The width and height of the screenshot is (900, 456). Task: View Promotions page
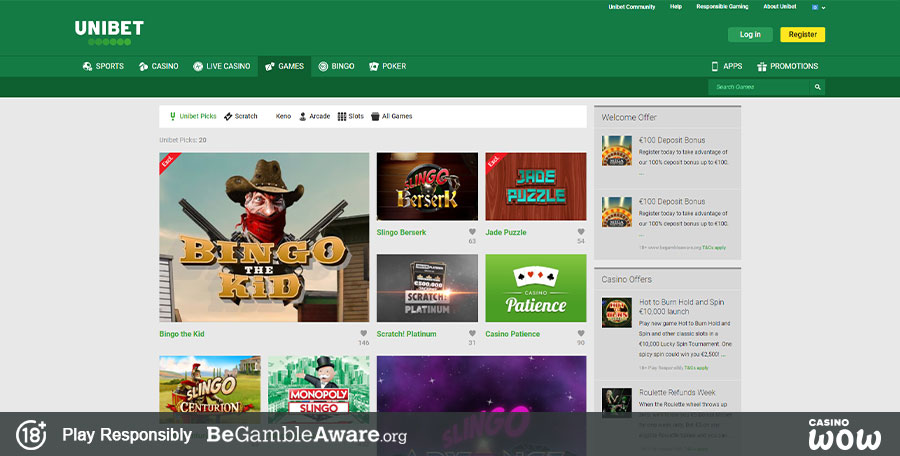point(788,66)
